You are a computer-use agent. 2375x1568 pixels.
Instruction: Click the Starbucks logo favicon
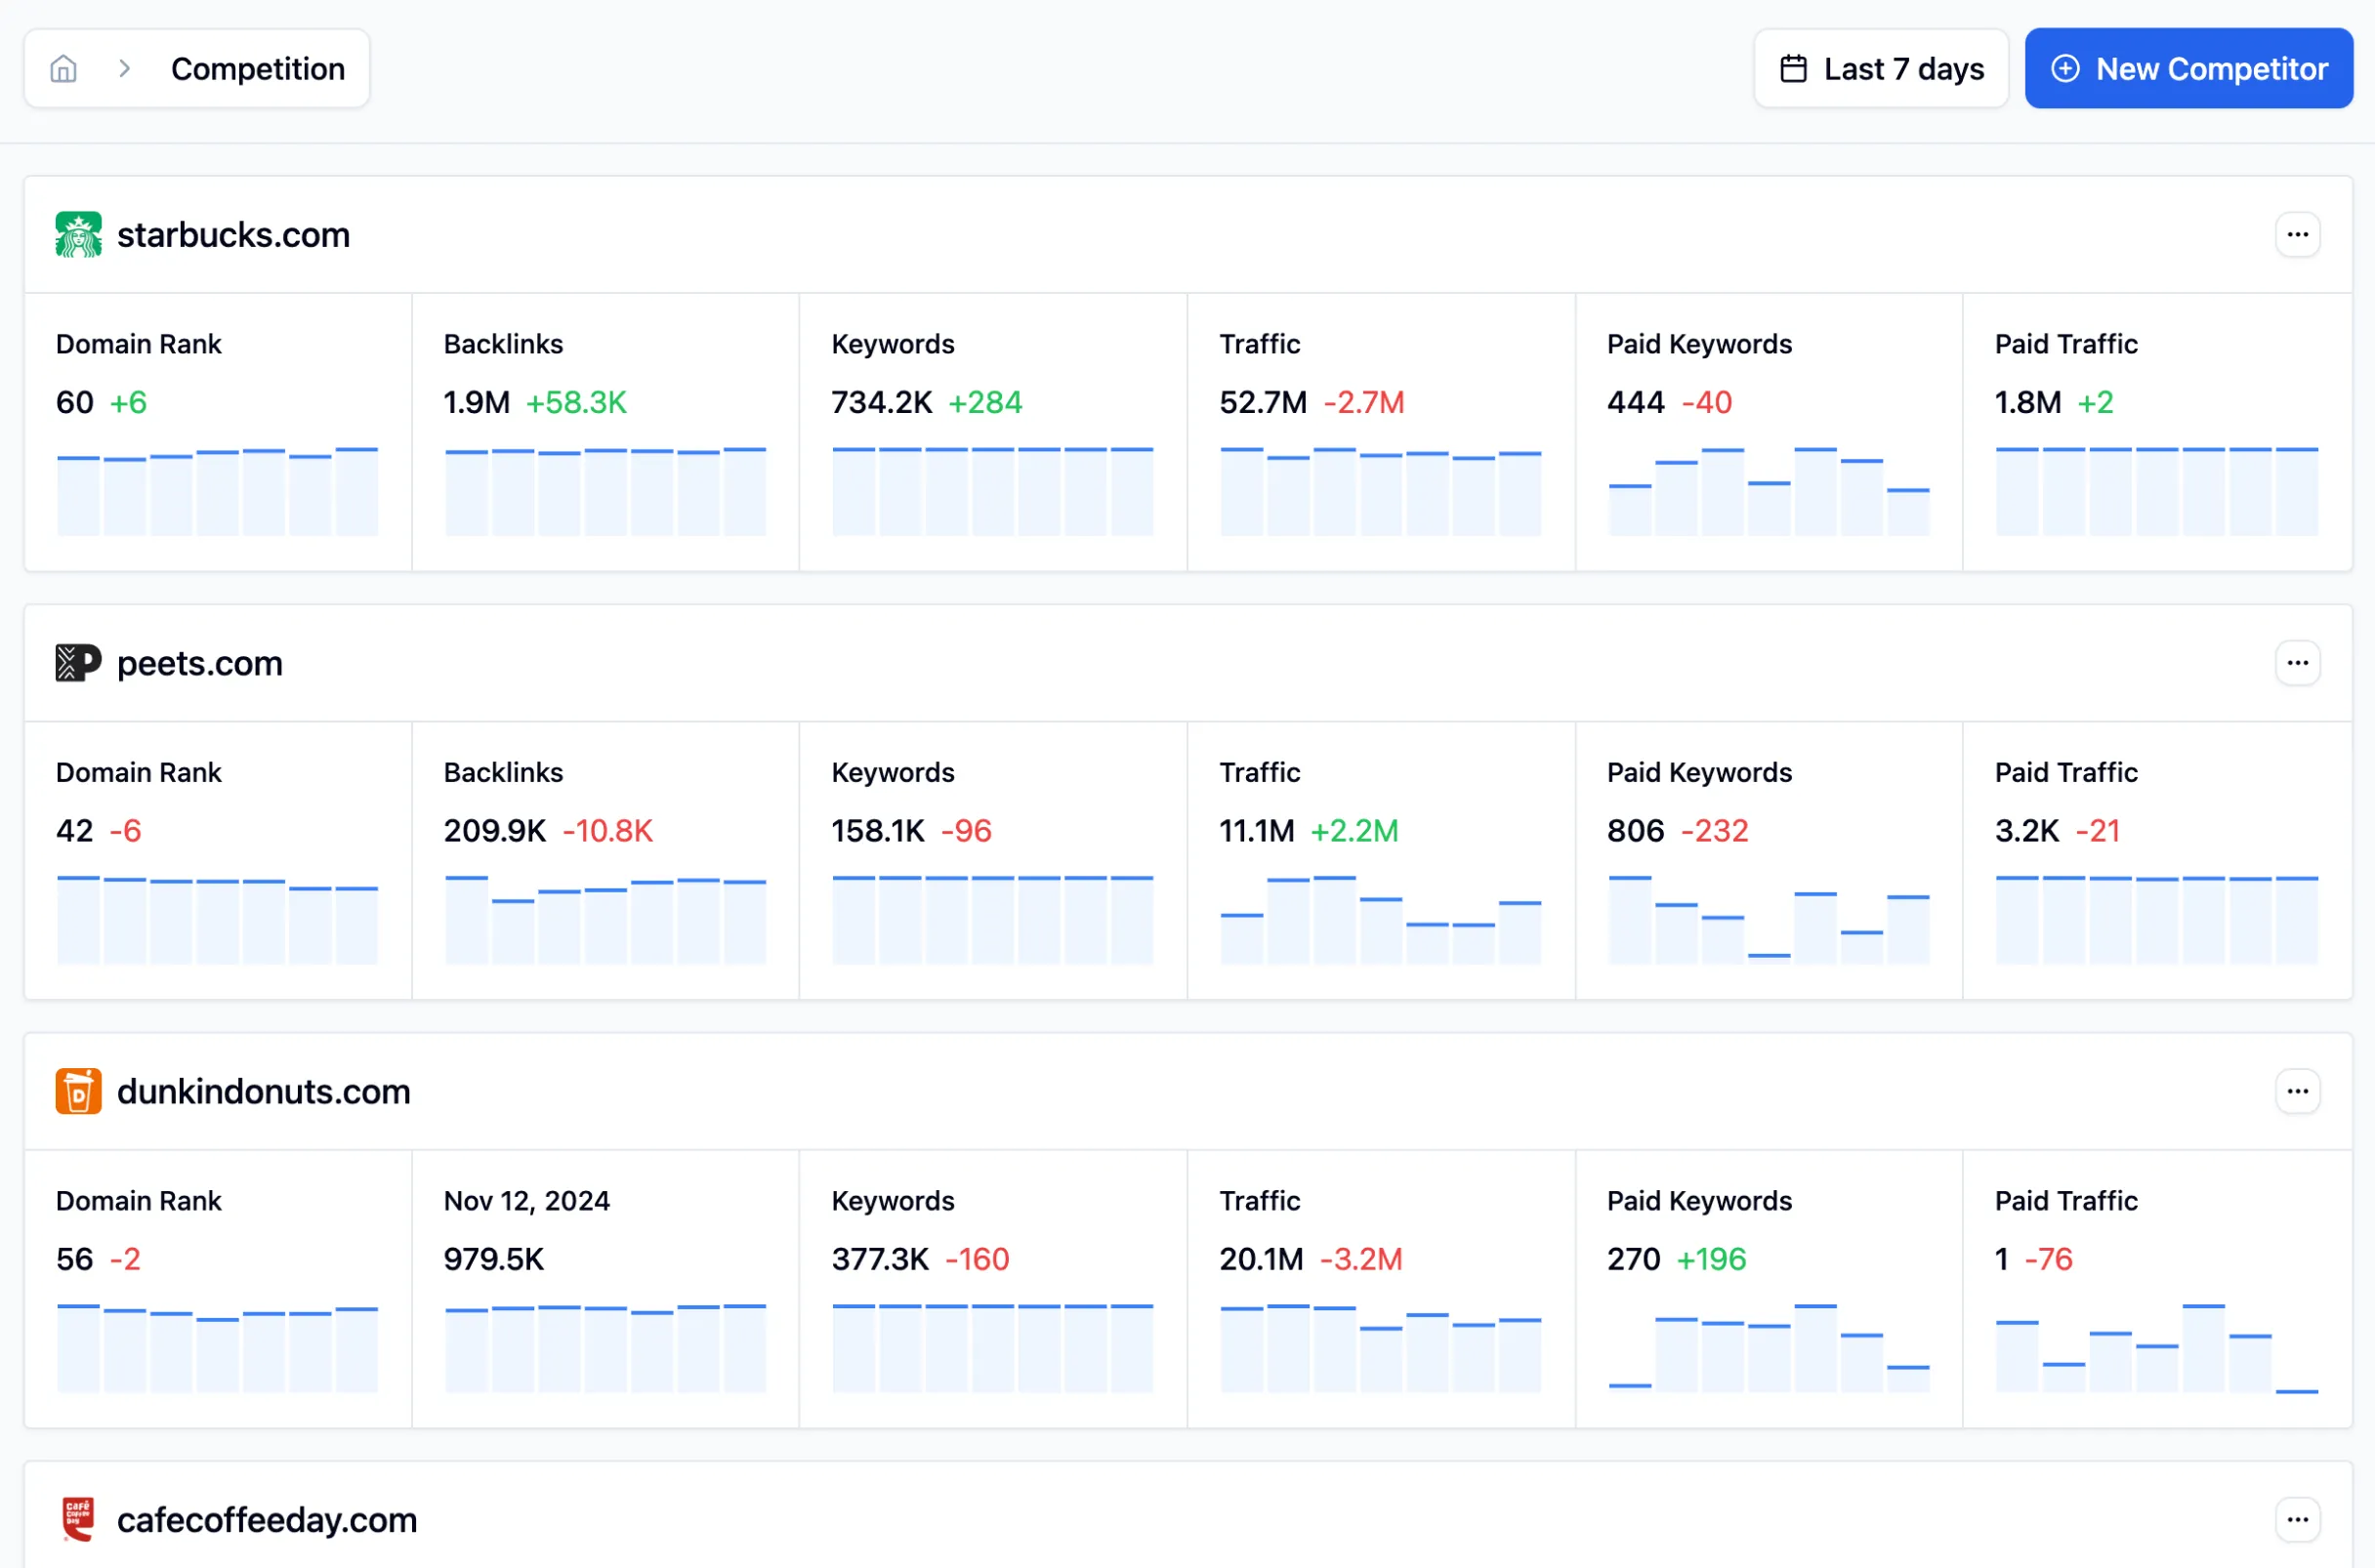pos(78,234)
